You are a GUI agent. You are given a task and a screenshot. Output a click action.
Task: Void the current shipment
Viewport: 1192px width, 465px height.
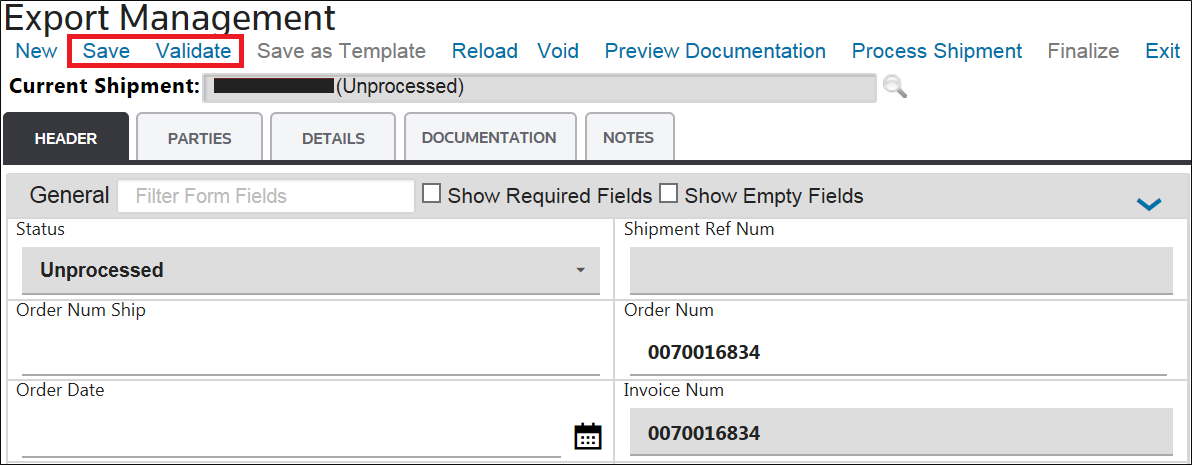558,51
